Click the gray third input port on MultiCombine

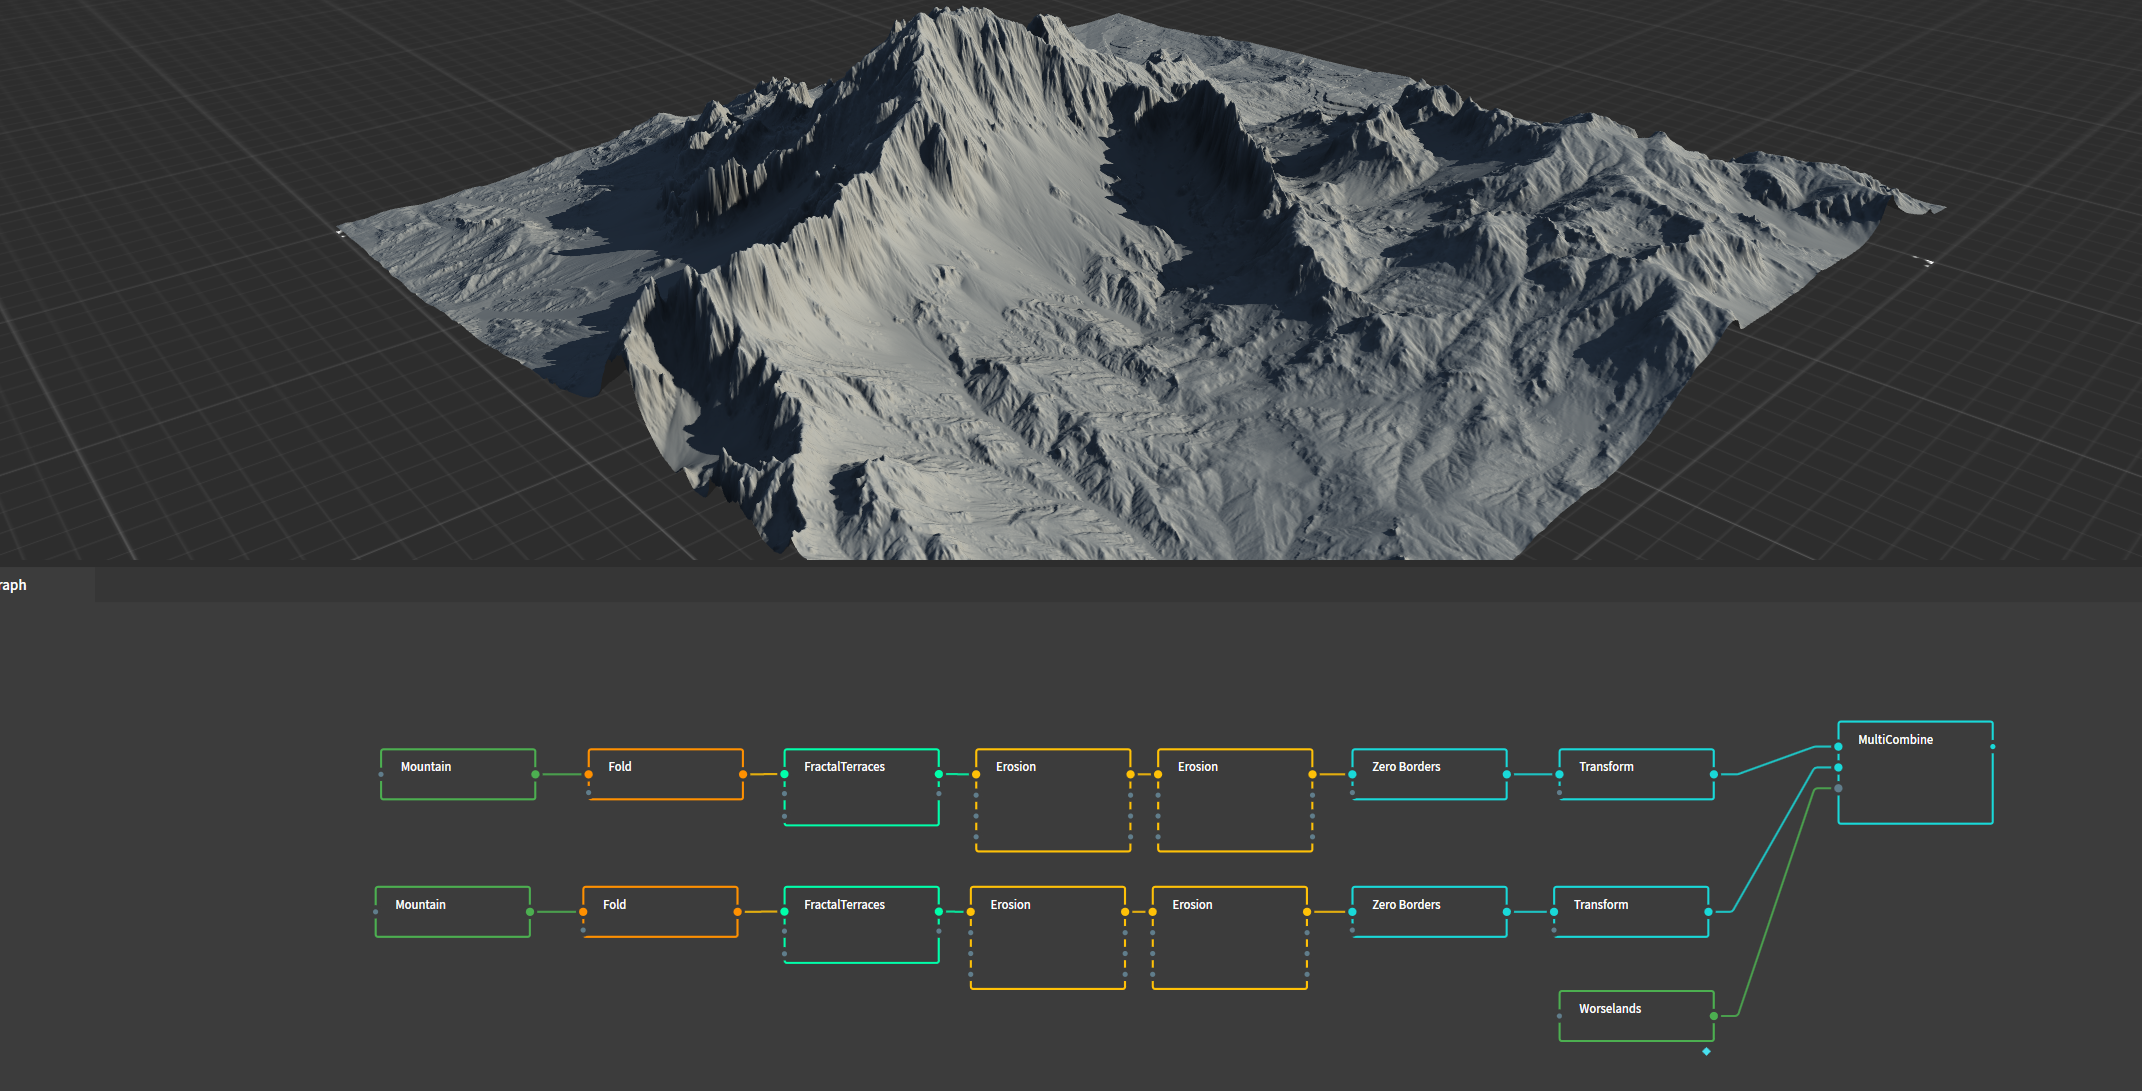(x=1838, y=788)
